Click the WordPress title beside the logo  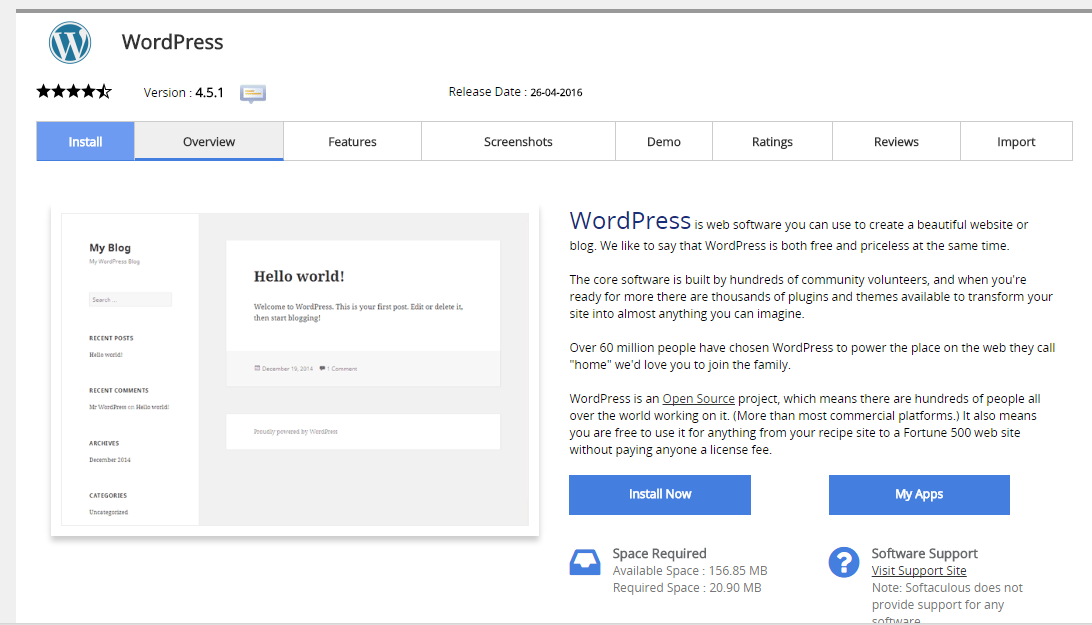(x=173, y=42)
